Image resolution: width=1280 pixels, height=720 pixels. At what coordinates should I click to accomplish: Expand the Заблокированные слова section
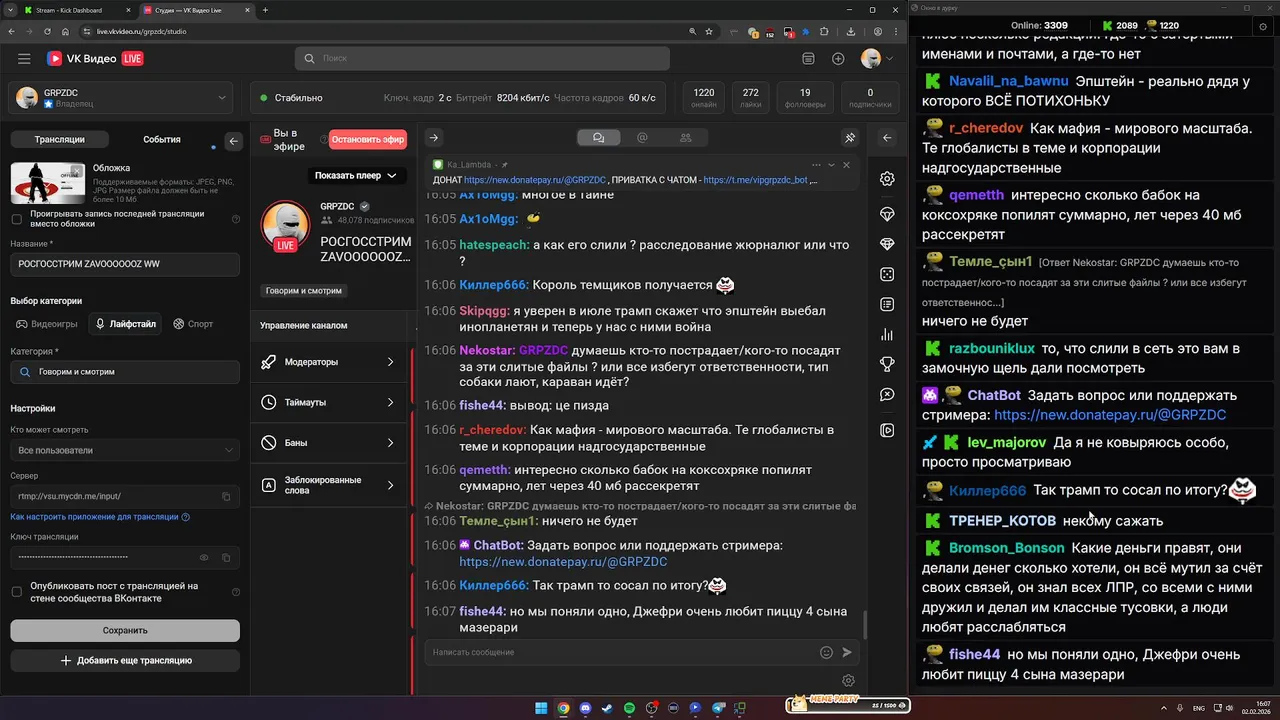[x=329, y=485]
